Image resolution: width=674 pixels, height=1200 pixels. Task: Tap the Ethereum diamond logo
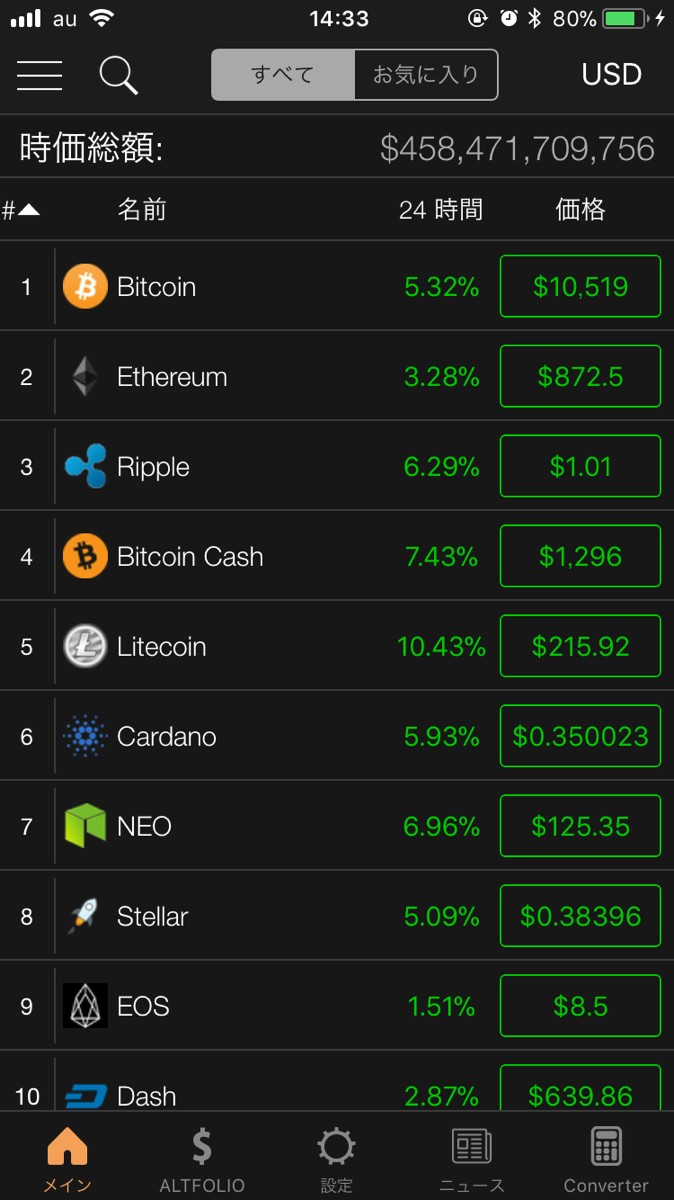(85, 377)
